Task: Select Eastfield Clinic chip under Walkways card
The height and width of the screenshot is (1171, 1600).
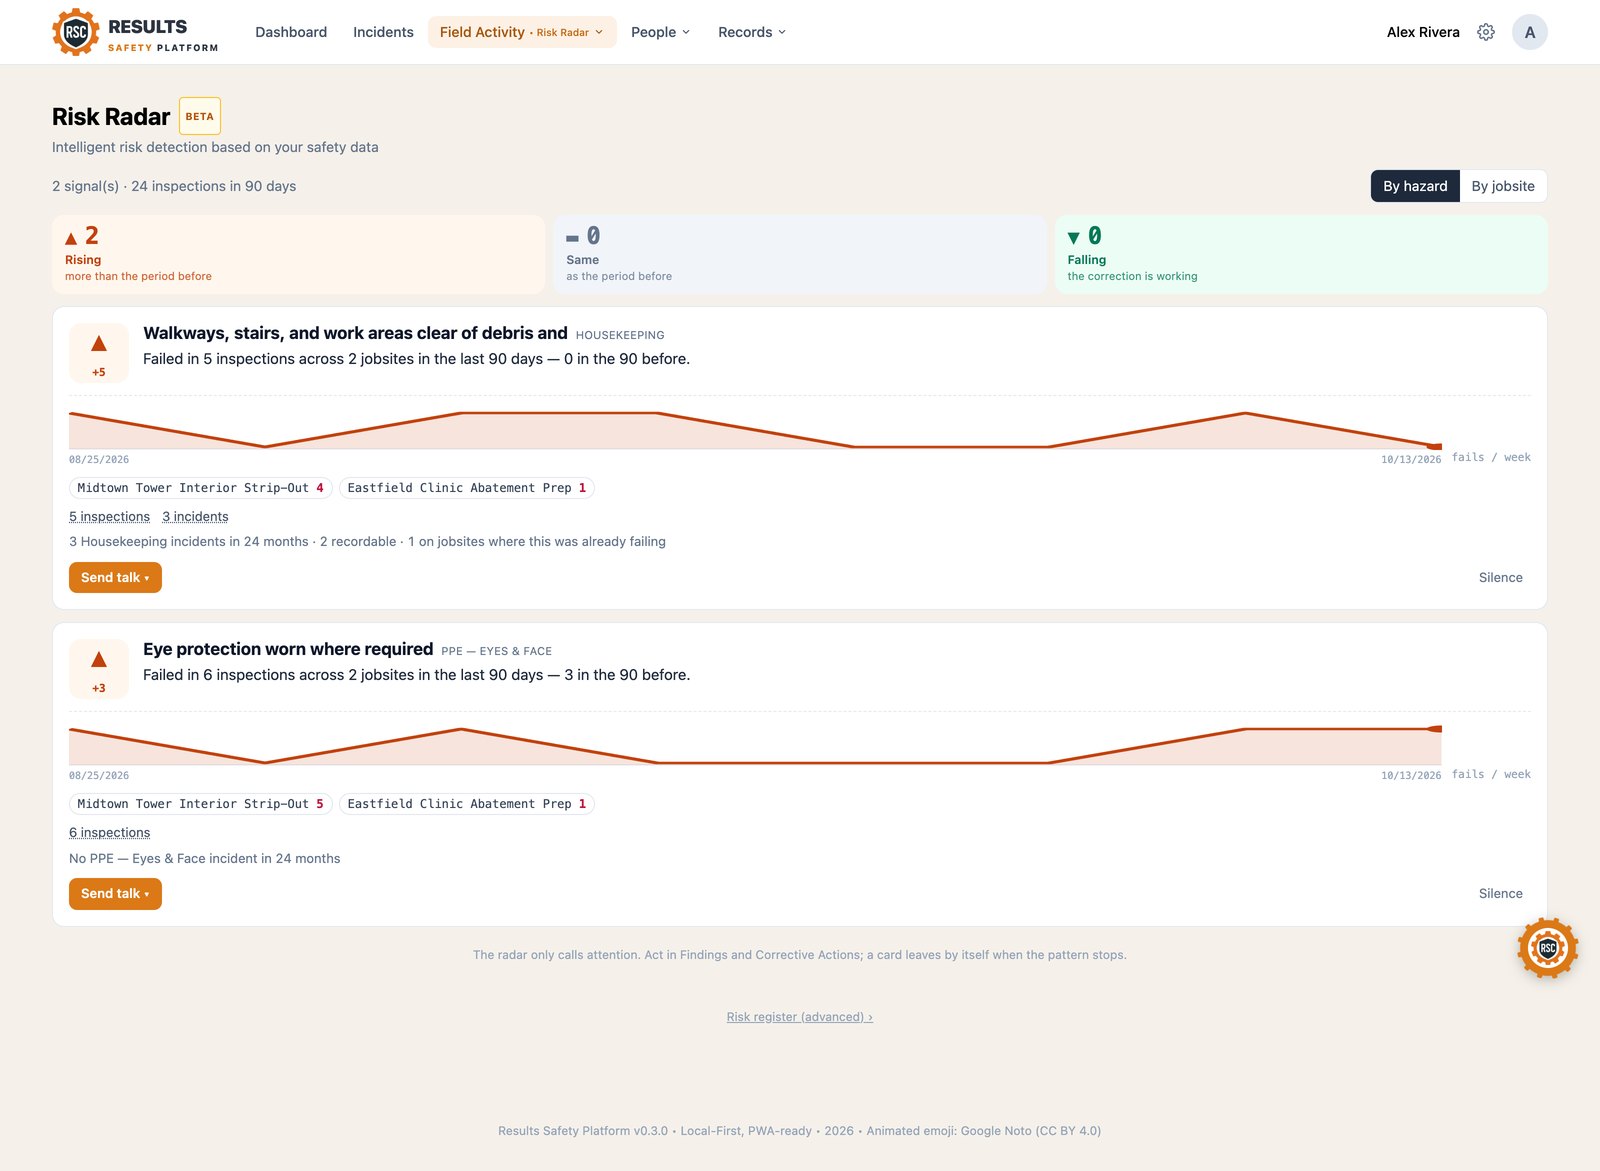Action: pos(467,488)
